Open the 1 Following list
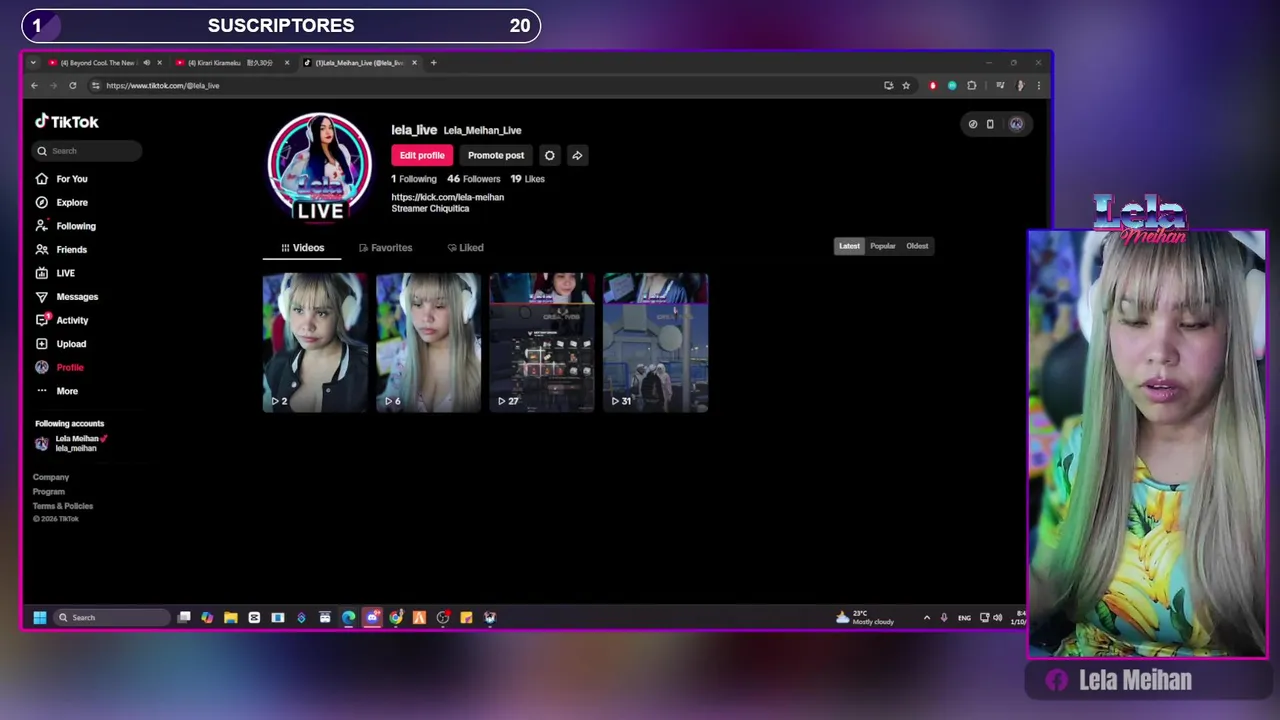The width and height of the screenshot is (1280, 720). pyautogui.click(x=414, y=179)
